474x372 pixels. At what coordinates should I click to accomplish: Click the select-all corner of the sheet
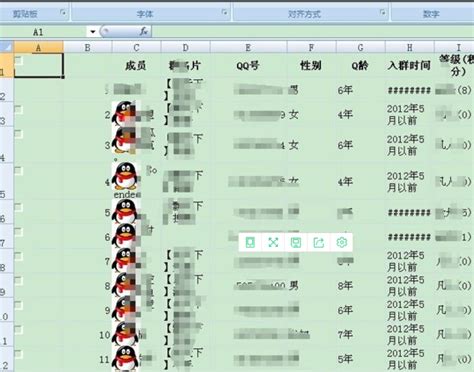click(7, 47)
